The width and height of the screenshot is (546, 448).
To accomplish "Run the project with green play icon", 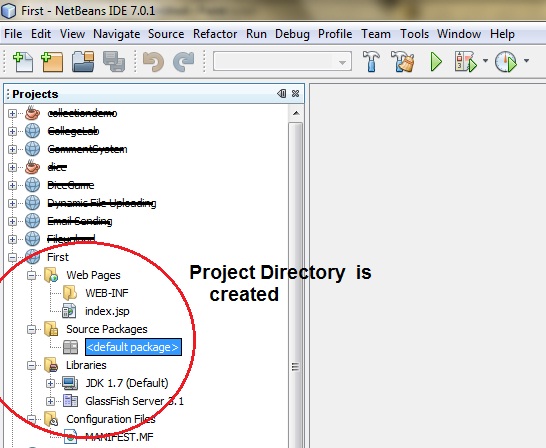I will coord(436,62).
